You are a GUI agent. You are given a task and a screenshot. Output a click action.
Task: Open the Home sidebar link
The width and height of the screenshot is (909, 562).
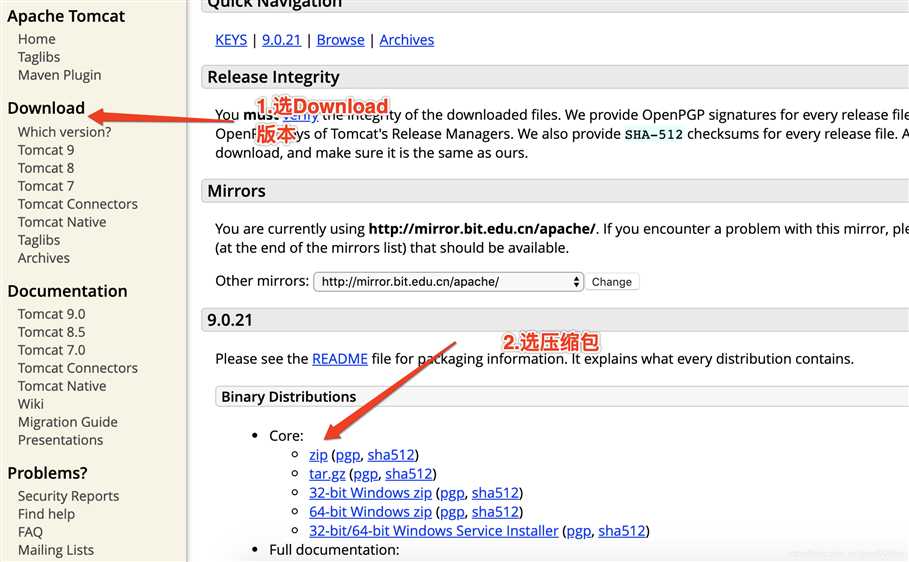pyautogui.click(x=37, y=39)
